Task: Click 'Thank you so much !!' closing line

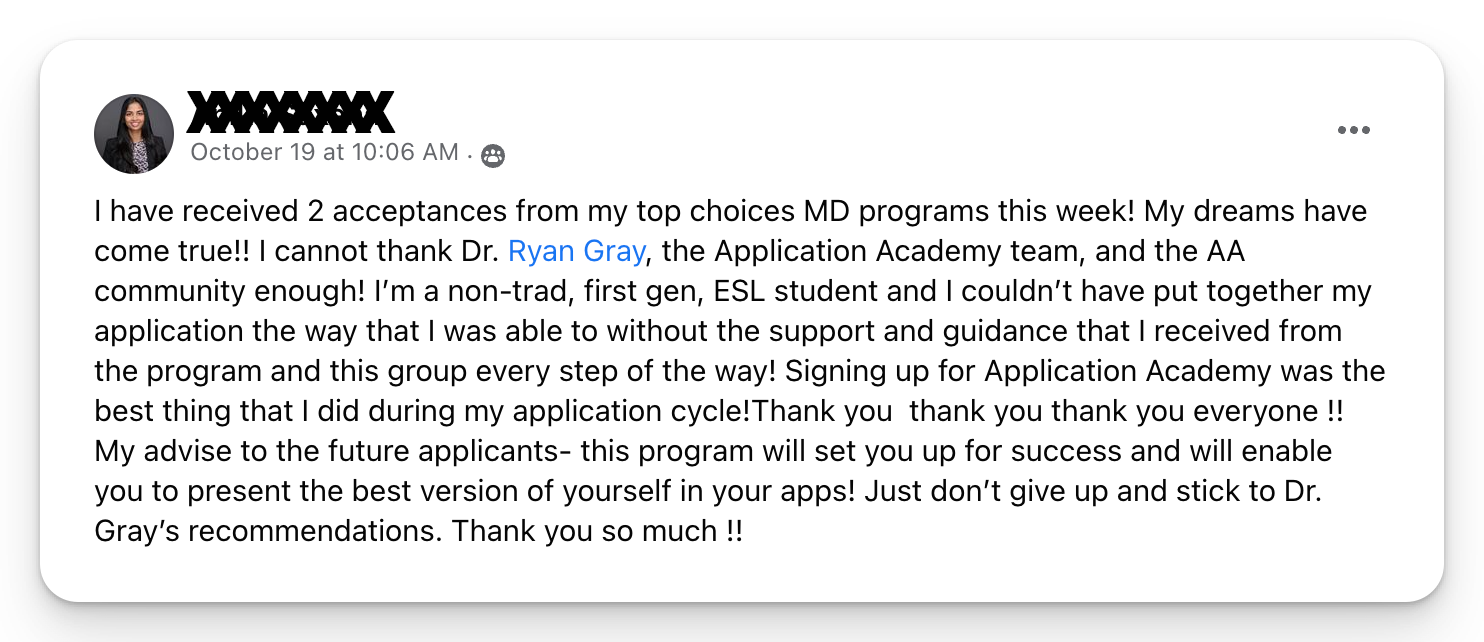Action: (x=597, y=531)
